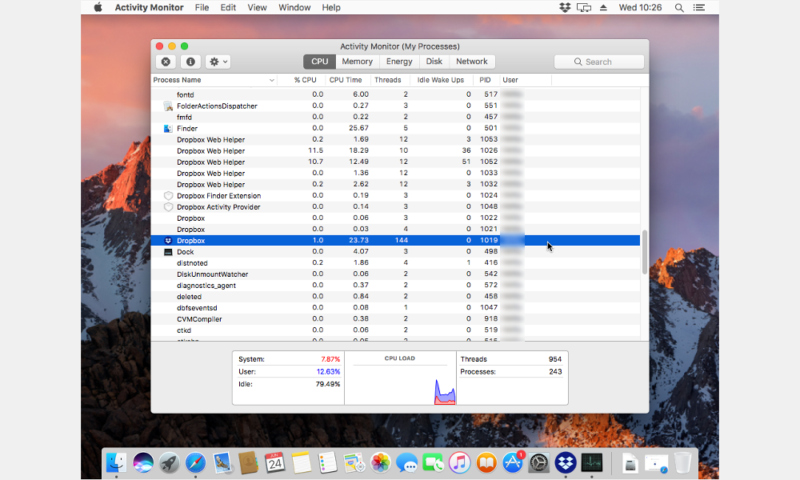Viewport: 800px width, 480px height.
Task: Open Spotlight search in menu bar
Action: point(679,7)
